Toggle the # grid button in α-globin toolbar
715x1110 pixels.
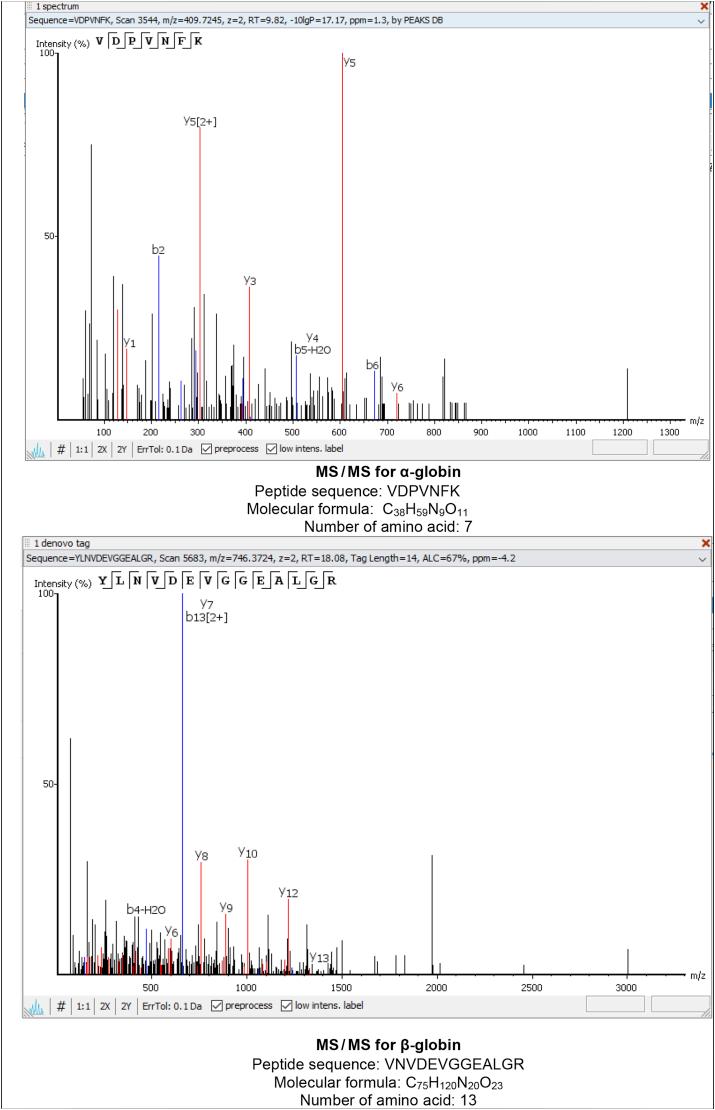pos(61,449)
